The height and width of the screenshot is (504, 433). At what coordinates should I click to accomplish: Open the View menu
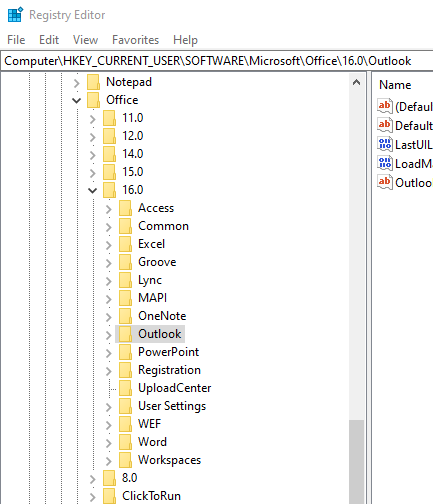(x=85, y=40)
